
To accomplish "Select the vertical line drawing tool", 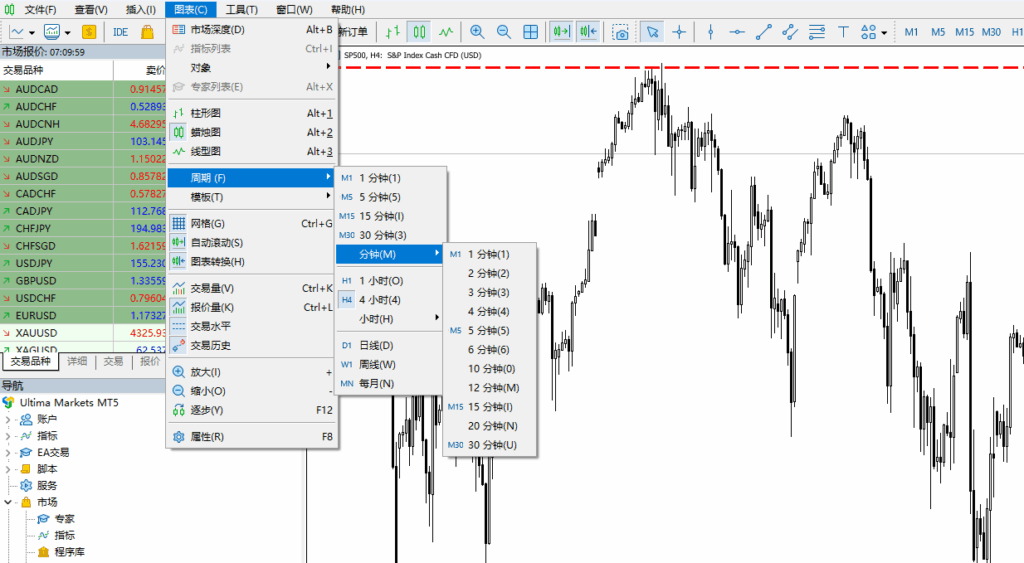I will coord(711,31).
